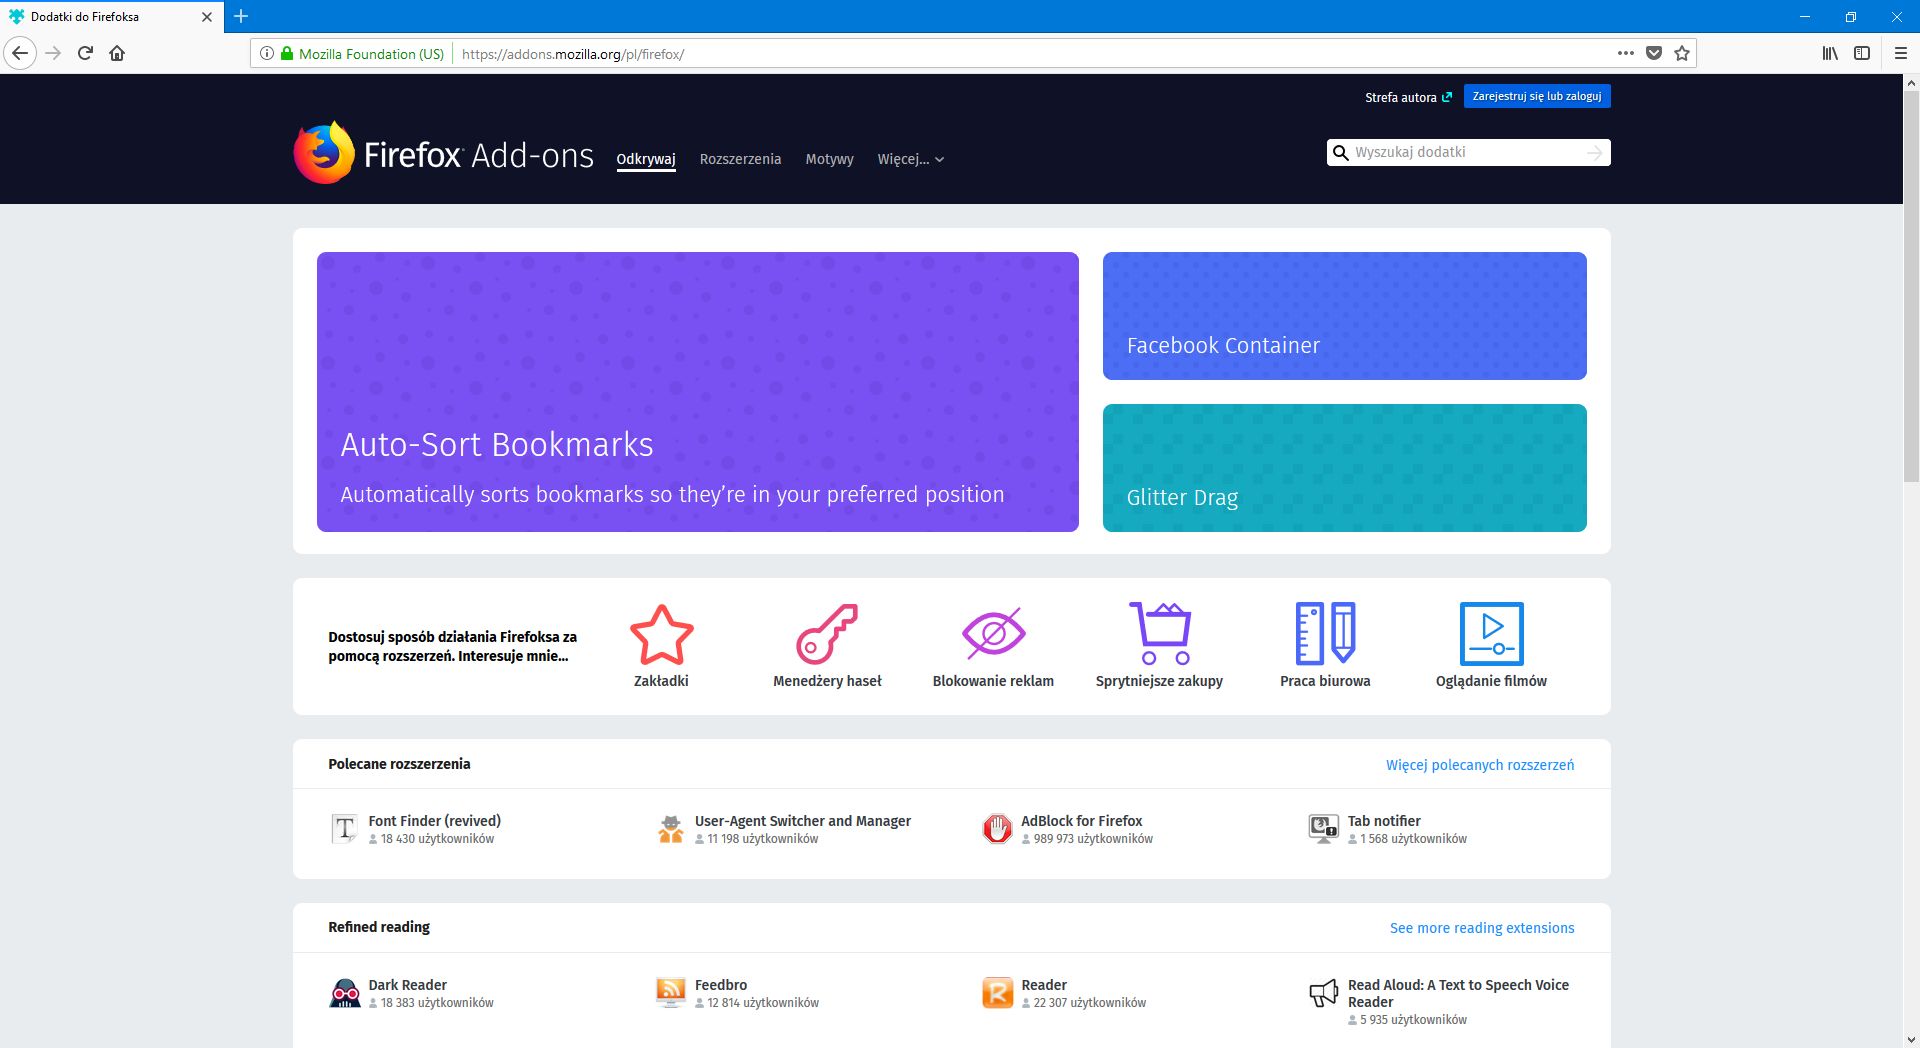Open the Firefox hamburger menu

coord(1899,53)
